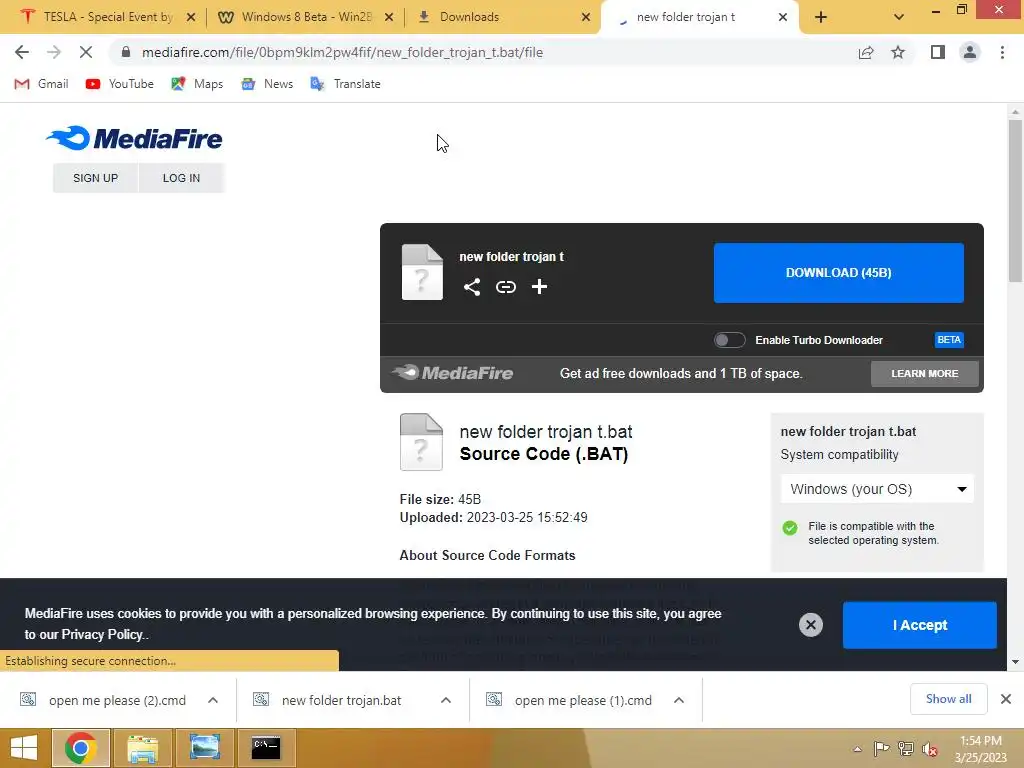
Task: Bookmark this page with the star icon
Action: (x=898, y=52)
